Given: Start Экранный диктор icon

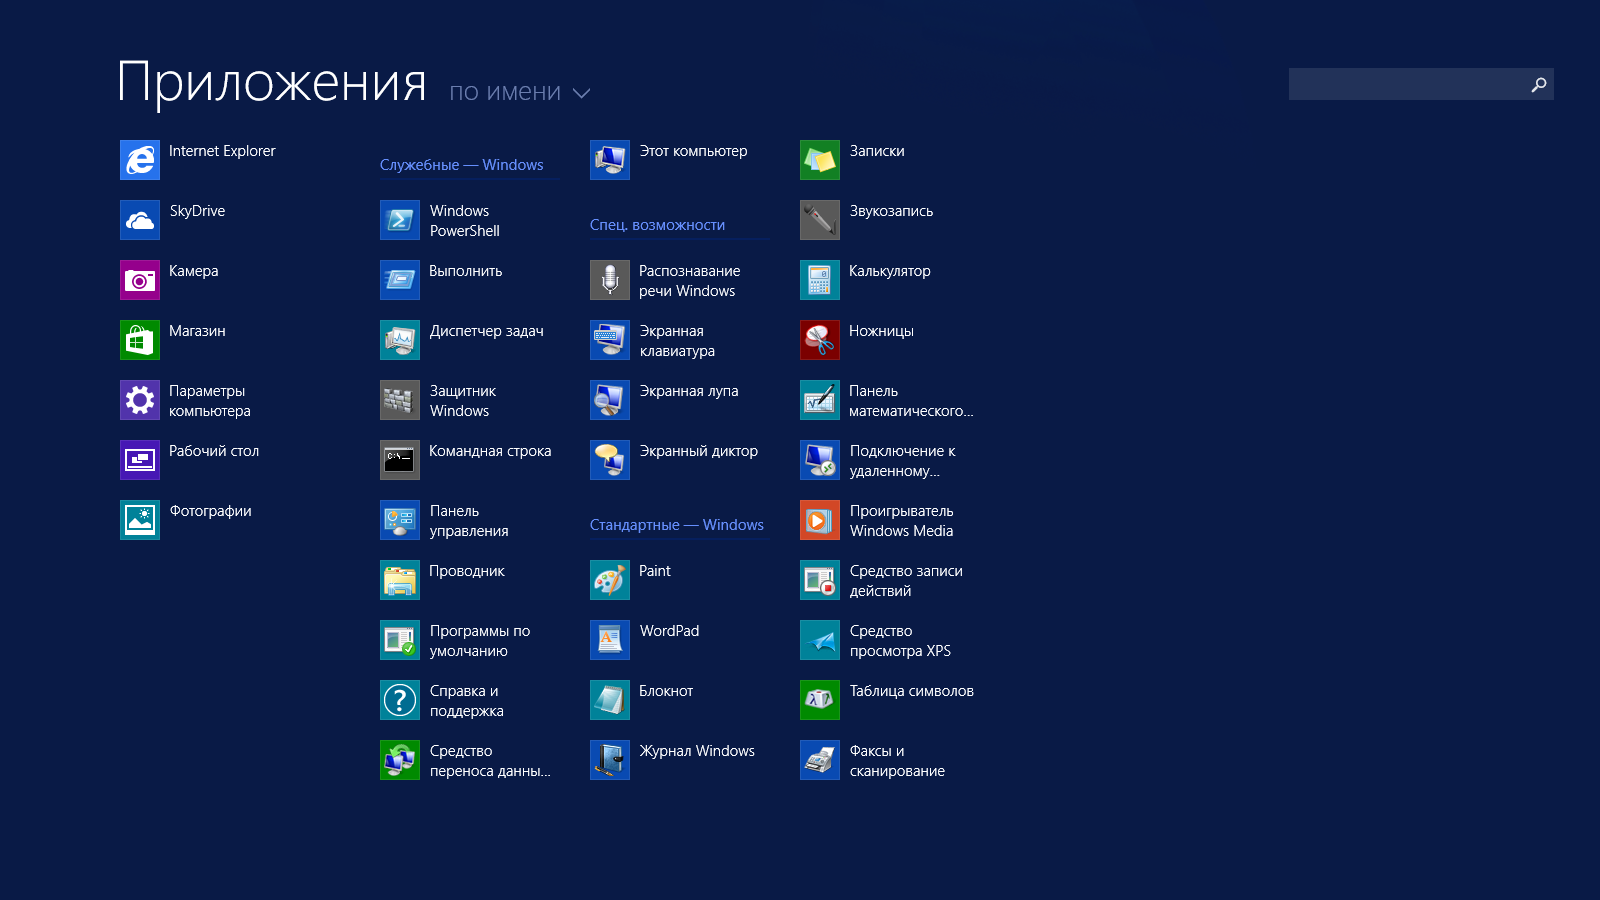Looking at the screenshot, I should [610, 460].
